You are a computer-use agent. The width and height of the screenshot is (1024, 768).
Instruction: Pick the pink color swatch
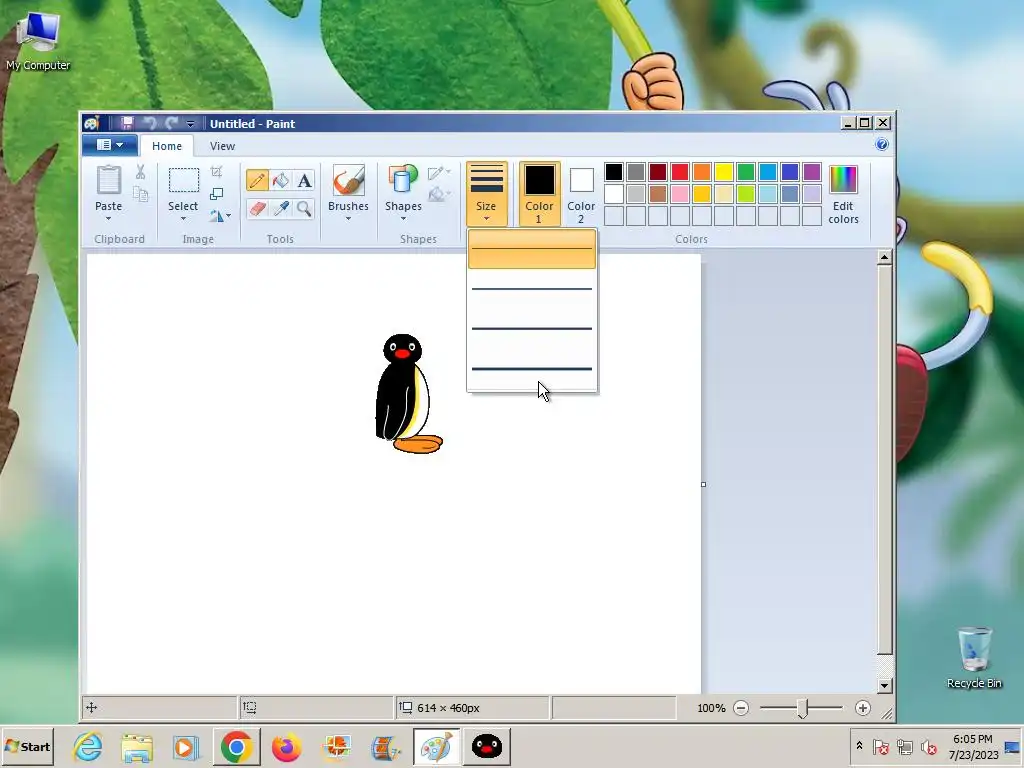[x=680, y=194]
